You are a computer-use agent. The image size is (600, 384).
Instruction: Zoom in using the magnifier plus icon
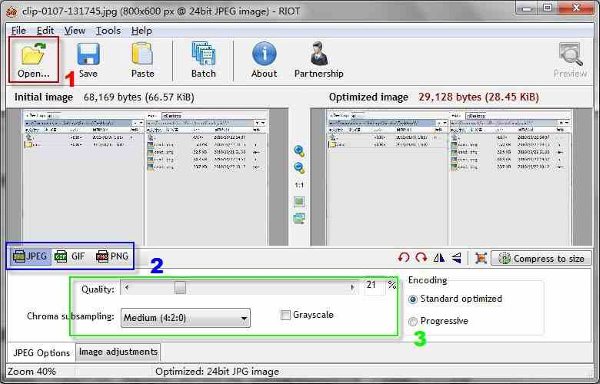click(299, 151)
